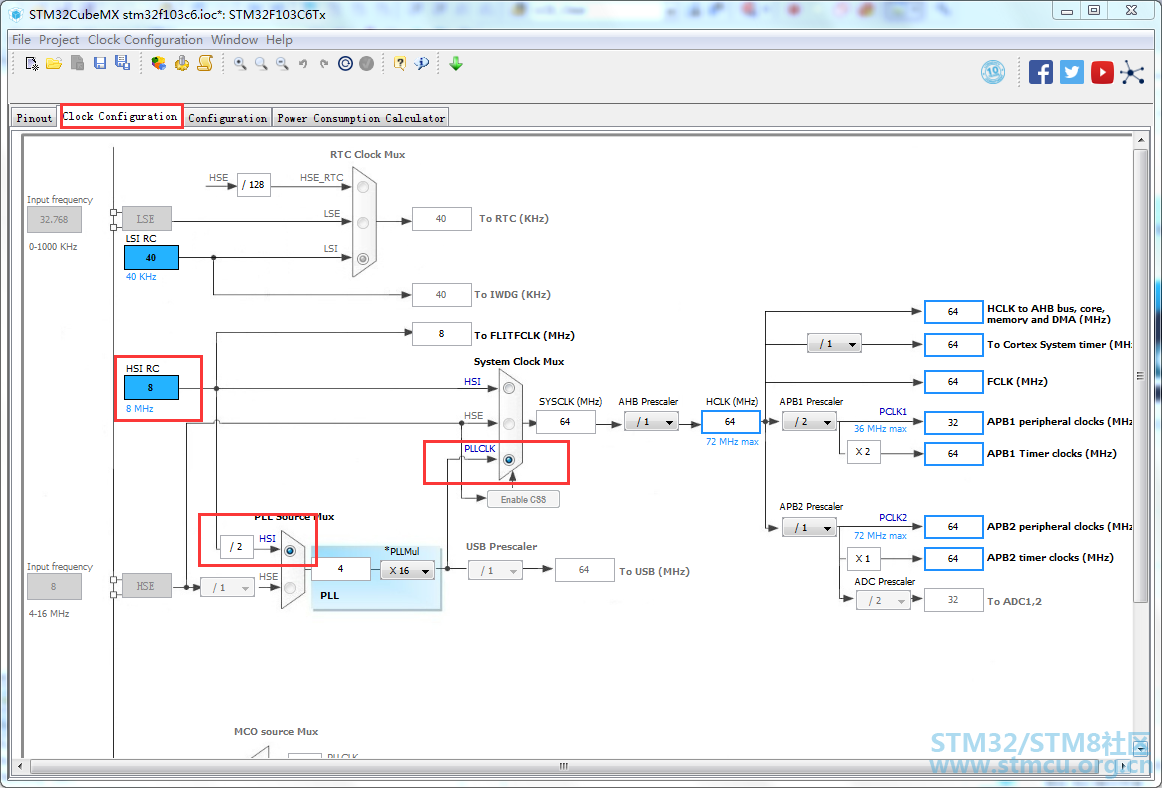The height and width of the screenshot is (788, 1162).
Task: Click the Enable CSS button
Action: (x=523, y=500)
